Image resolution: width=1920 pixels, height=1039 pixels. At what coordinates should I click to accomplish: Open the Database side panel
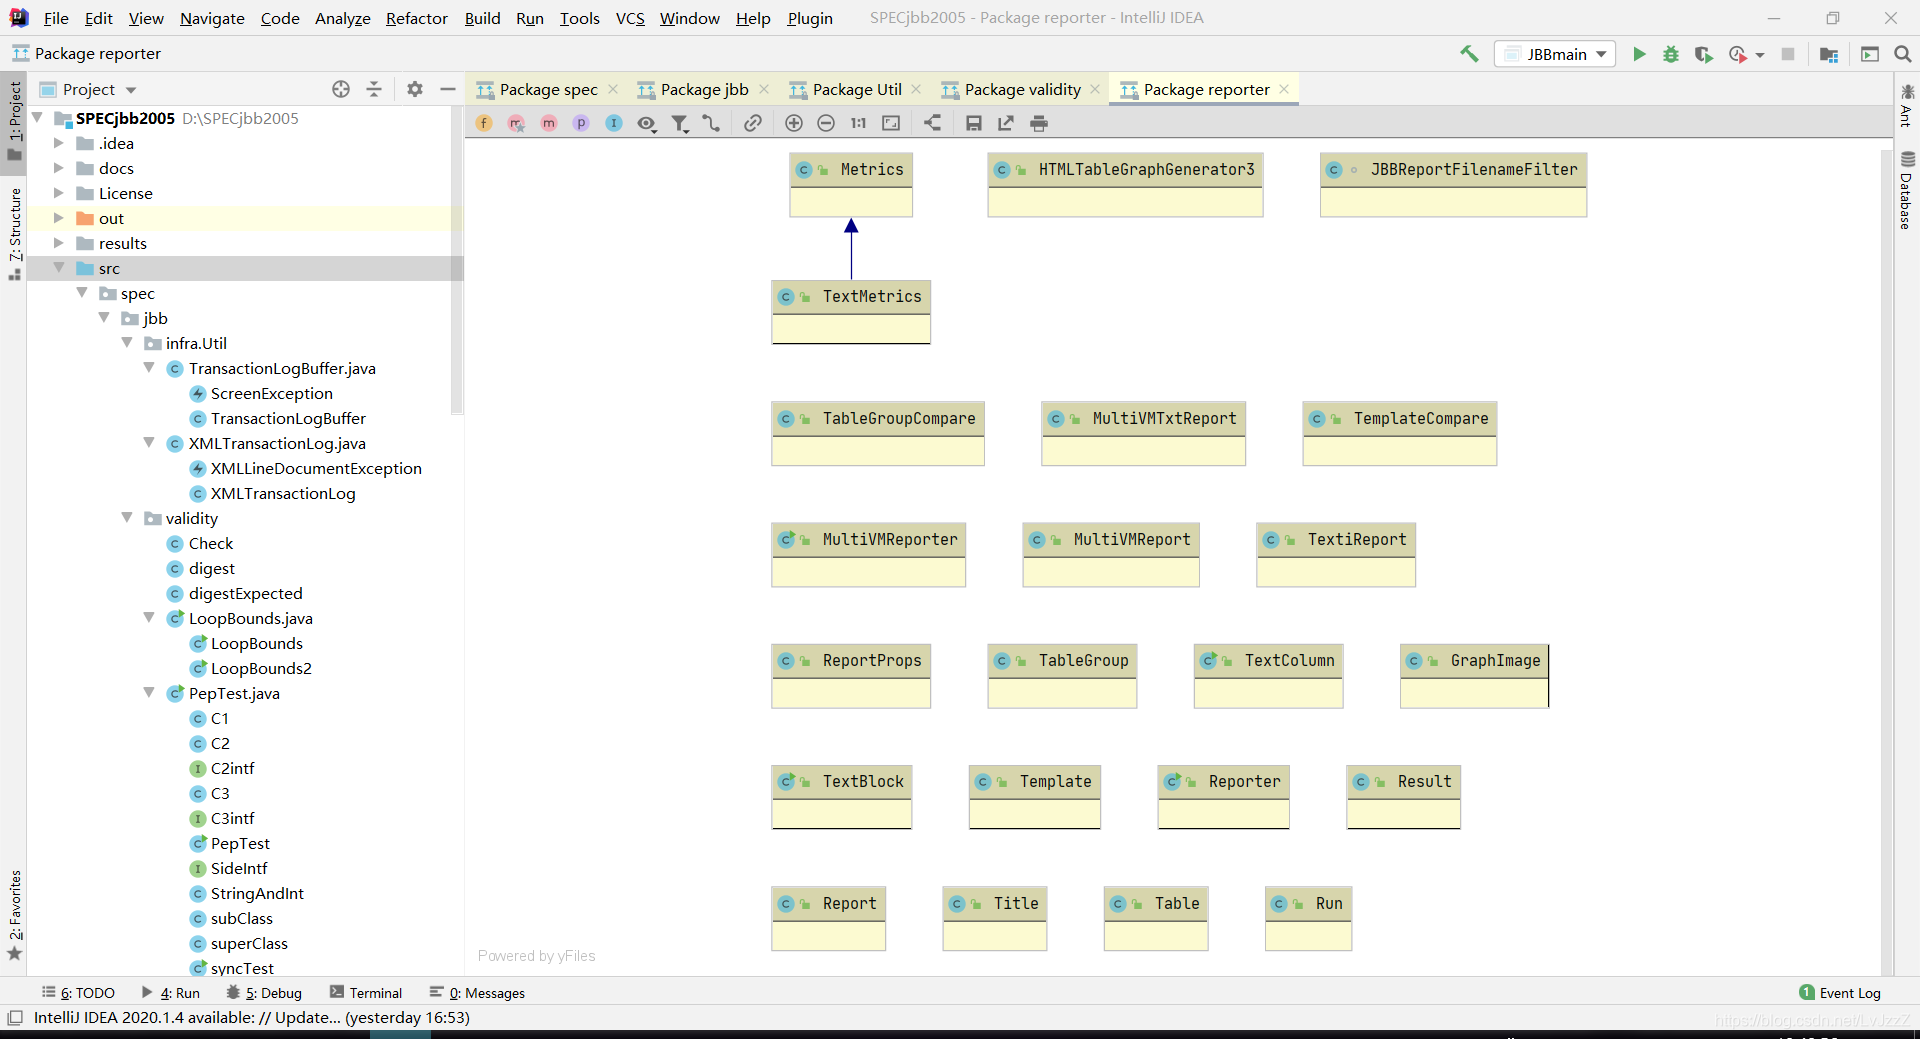point(1907,191)
